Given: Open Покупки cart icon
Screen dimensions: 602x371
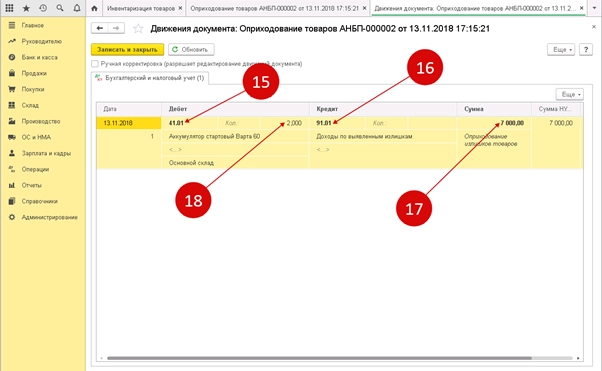Looking at the screenshot, I should click(12, 89).
